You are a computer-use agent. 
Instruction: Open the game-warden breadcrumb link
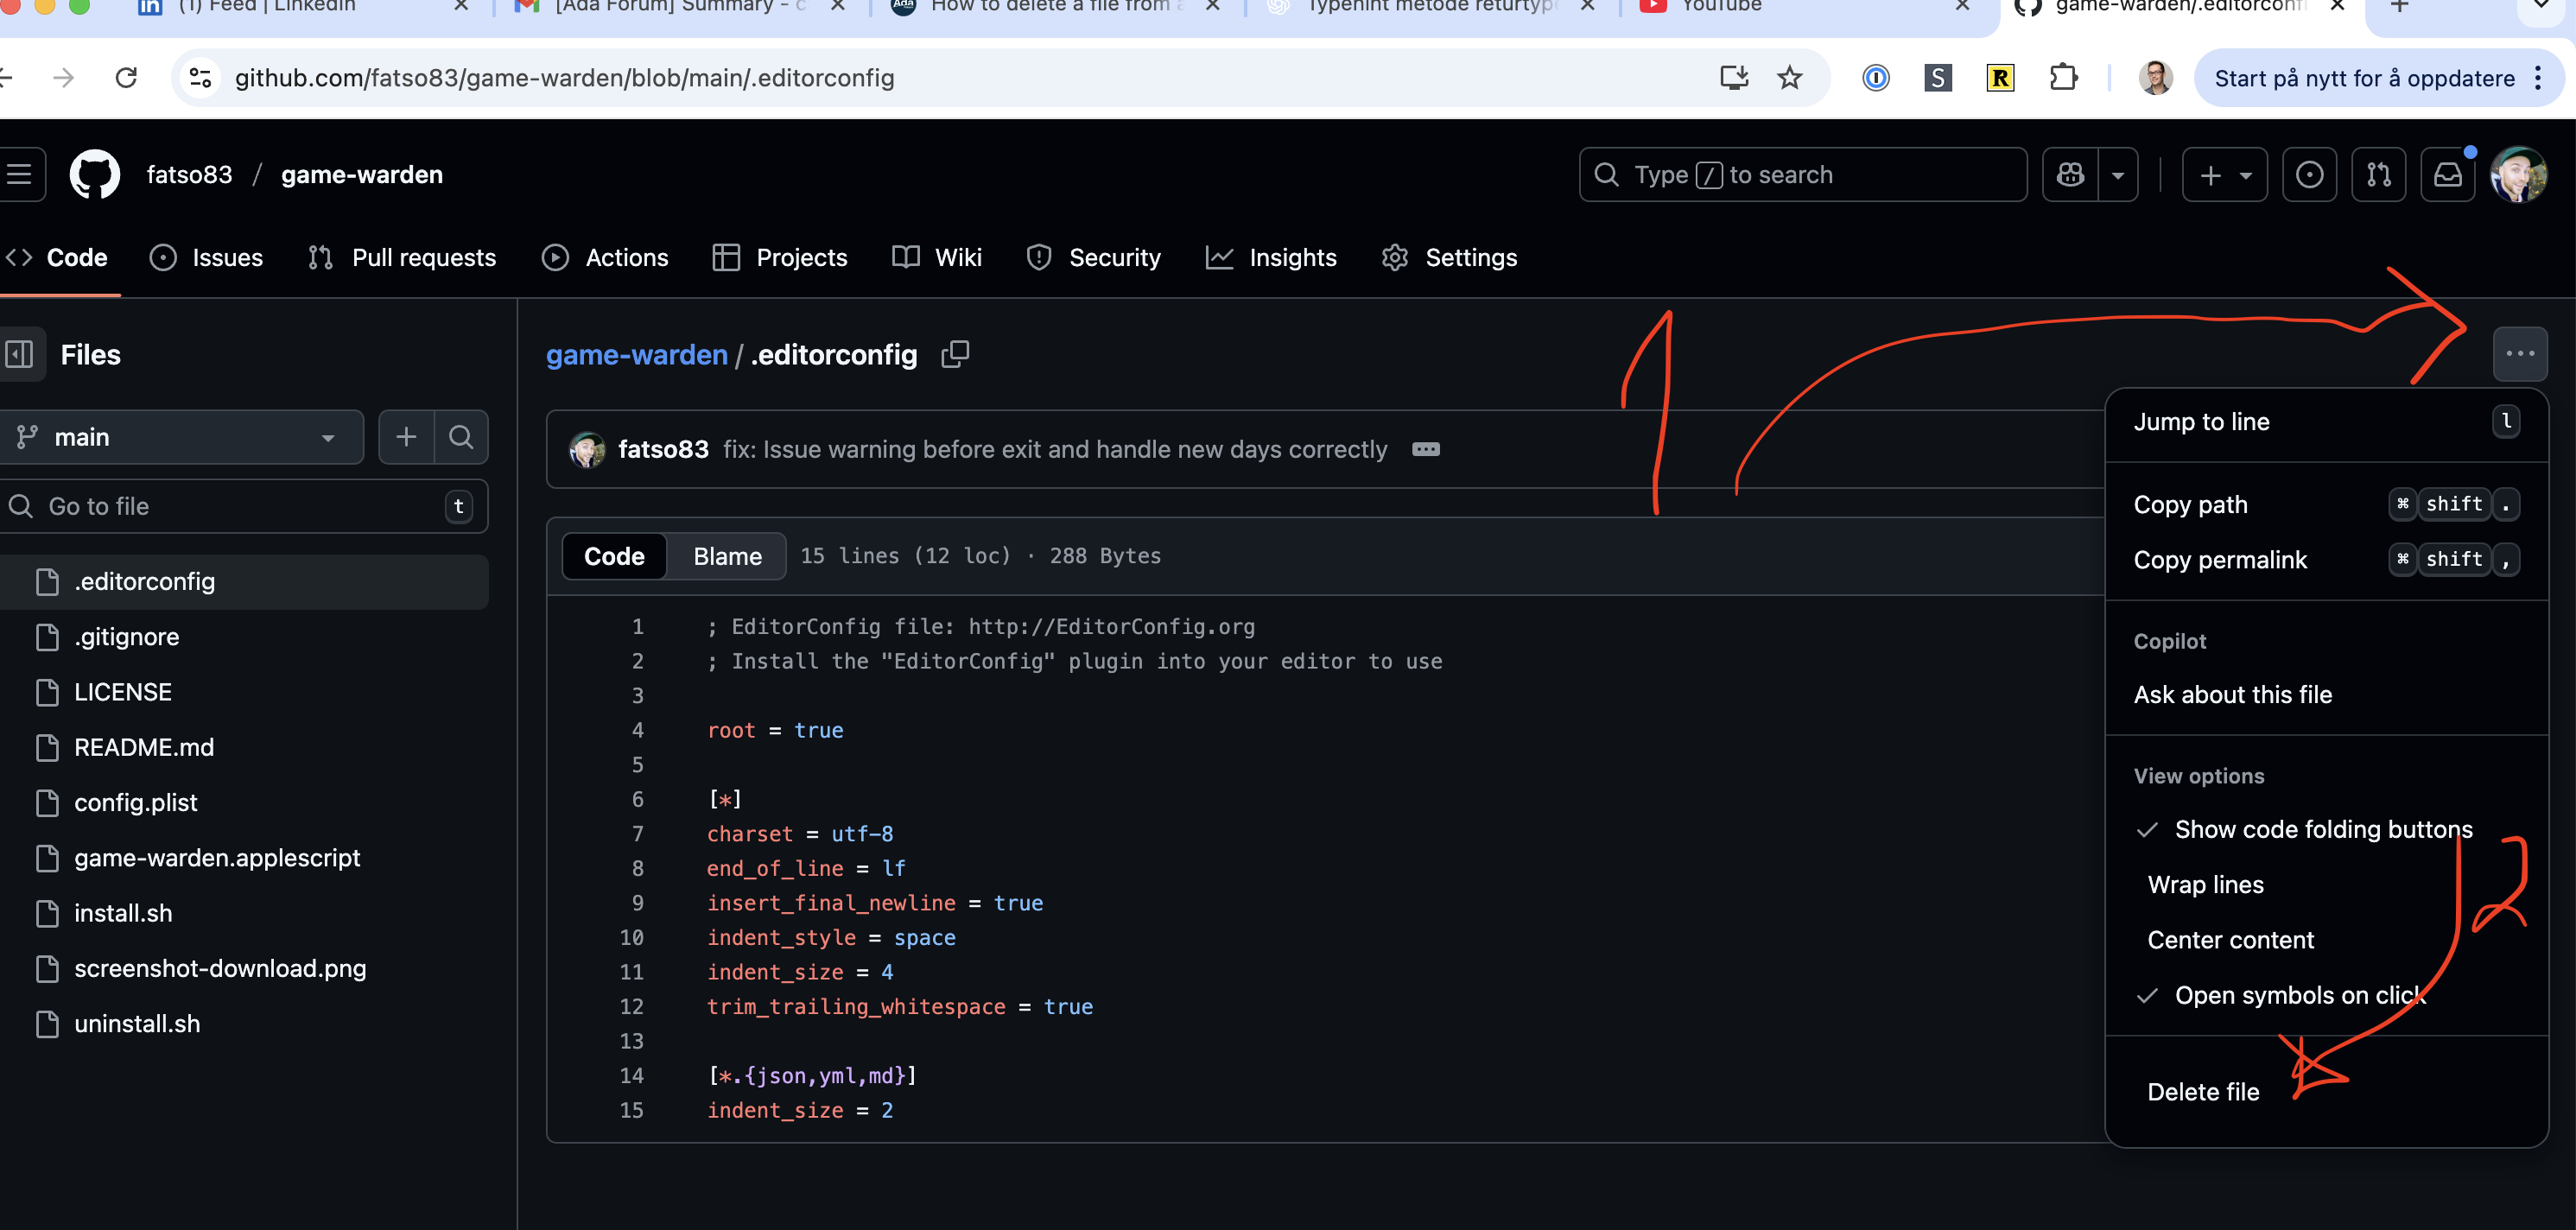(x=636, y=355)
